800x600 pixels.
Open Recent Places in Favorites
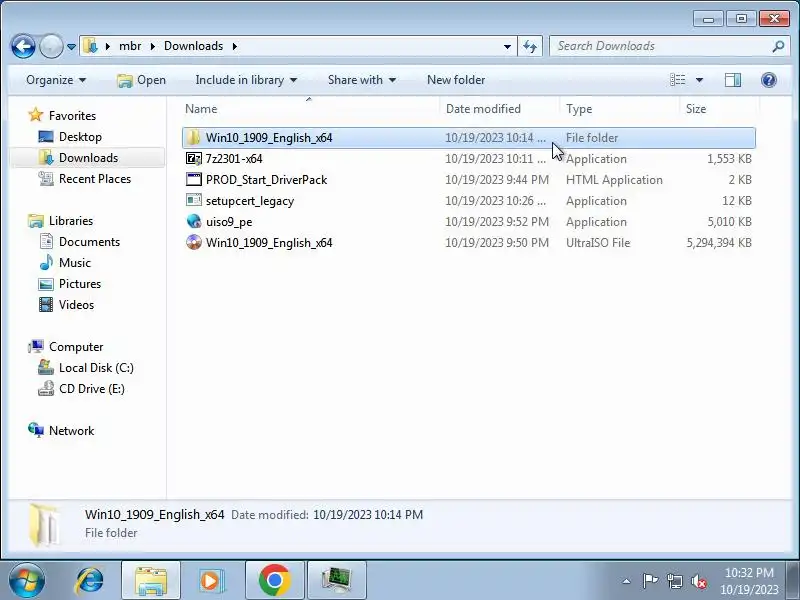coord(95,179)
